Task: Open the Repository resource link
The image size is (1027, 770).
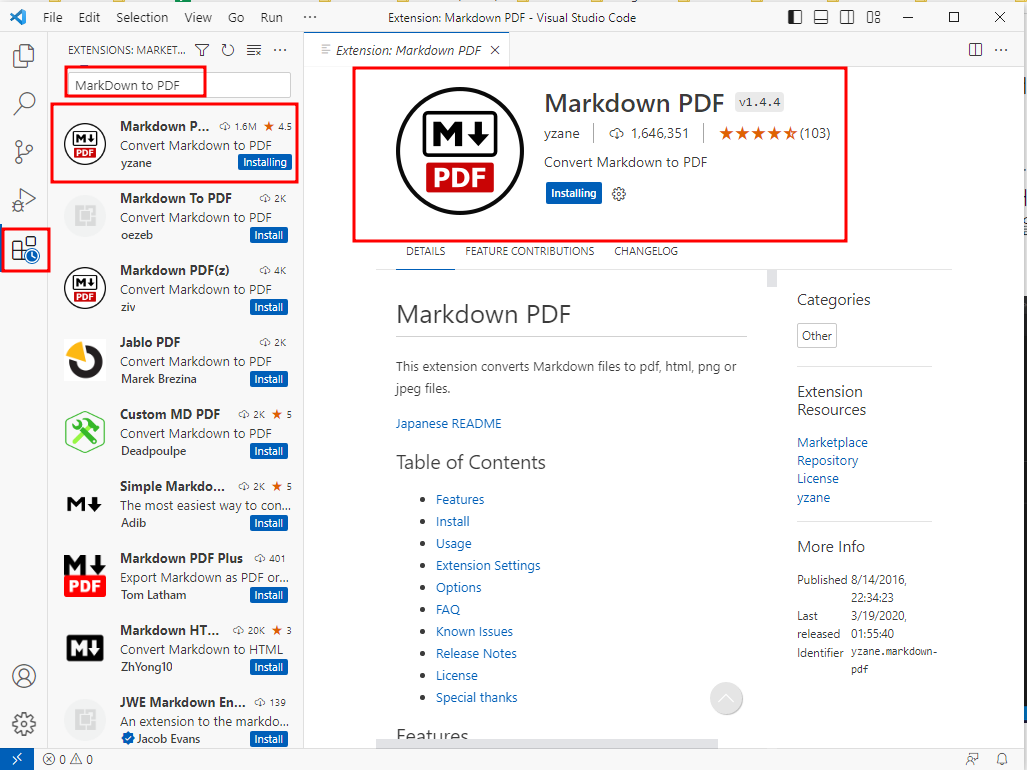Action: click(827, 461)
